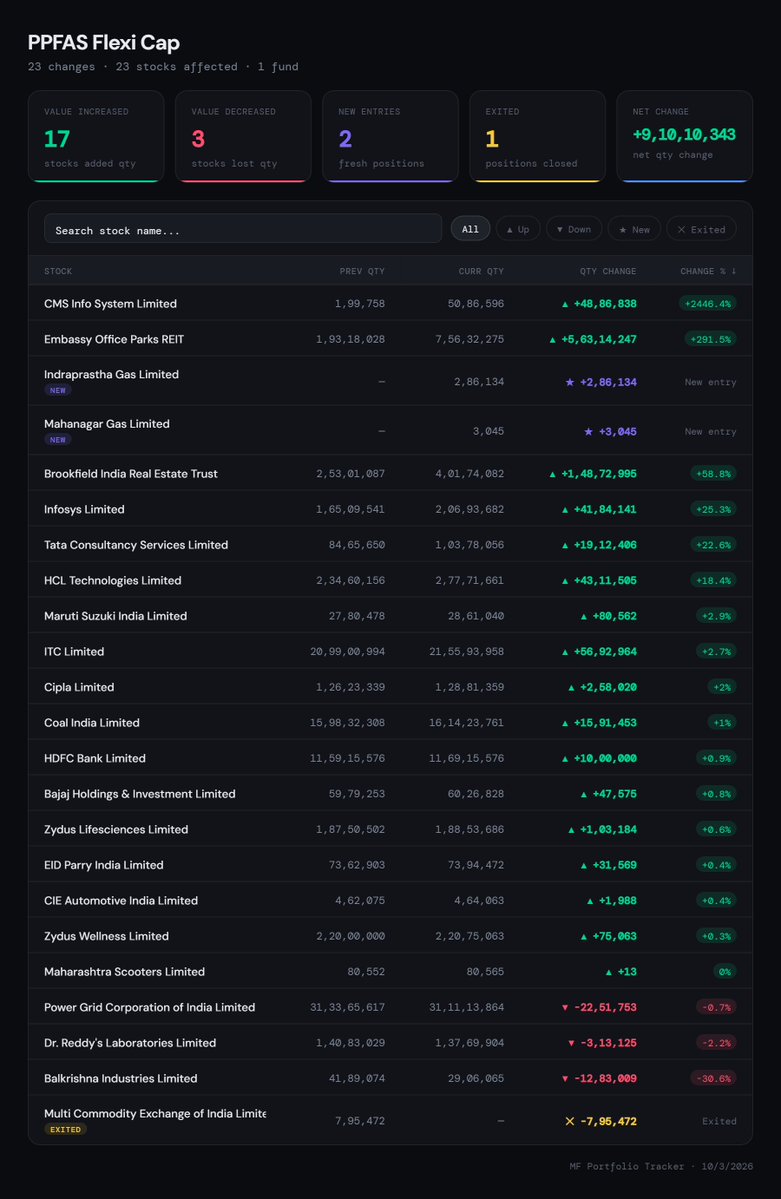
Task: Open the Value Increased summary card
Action: (96, 136)
